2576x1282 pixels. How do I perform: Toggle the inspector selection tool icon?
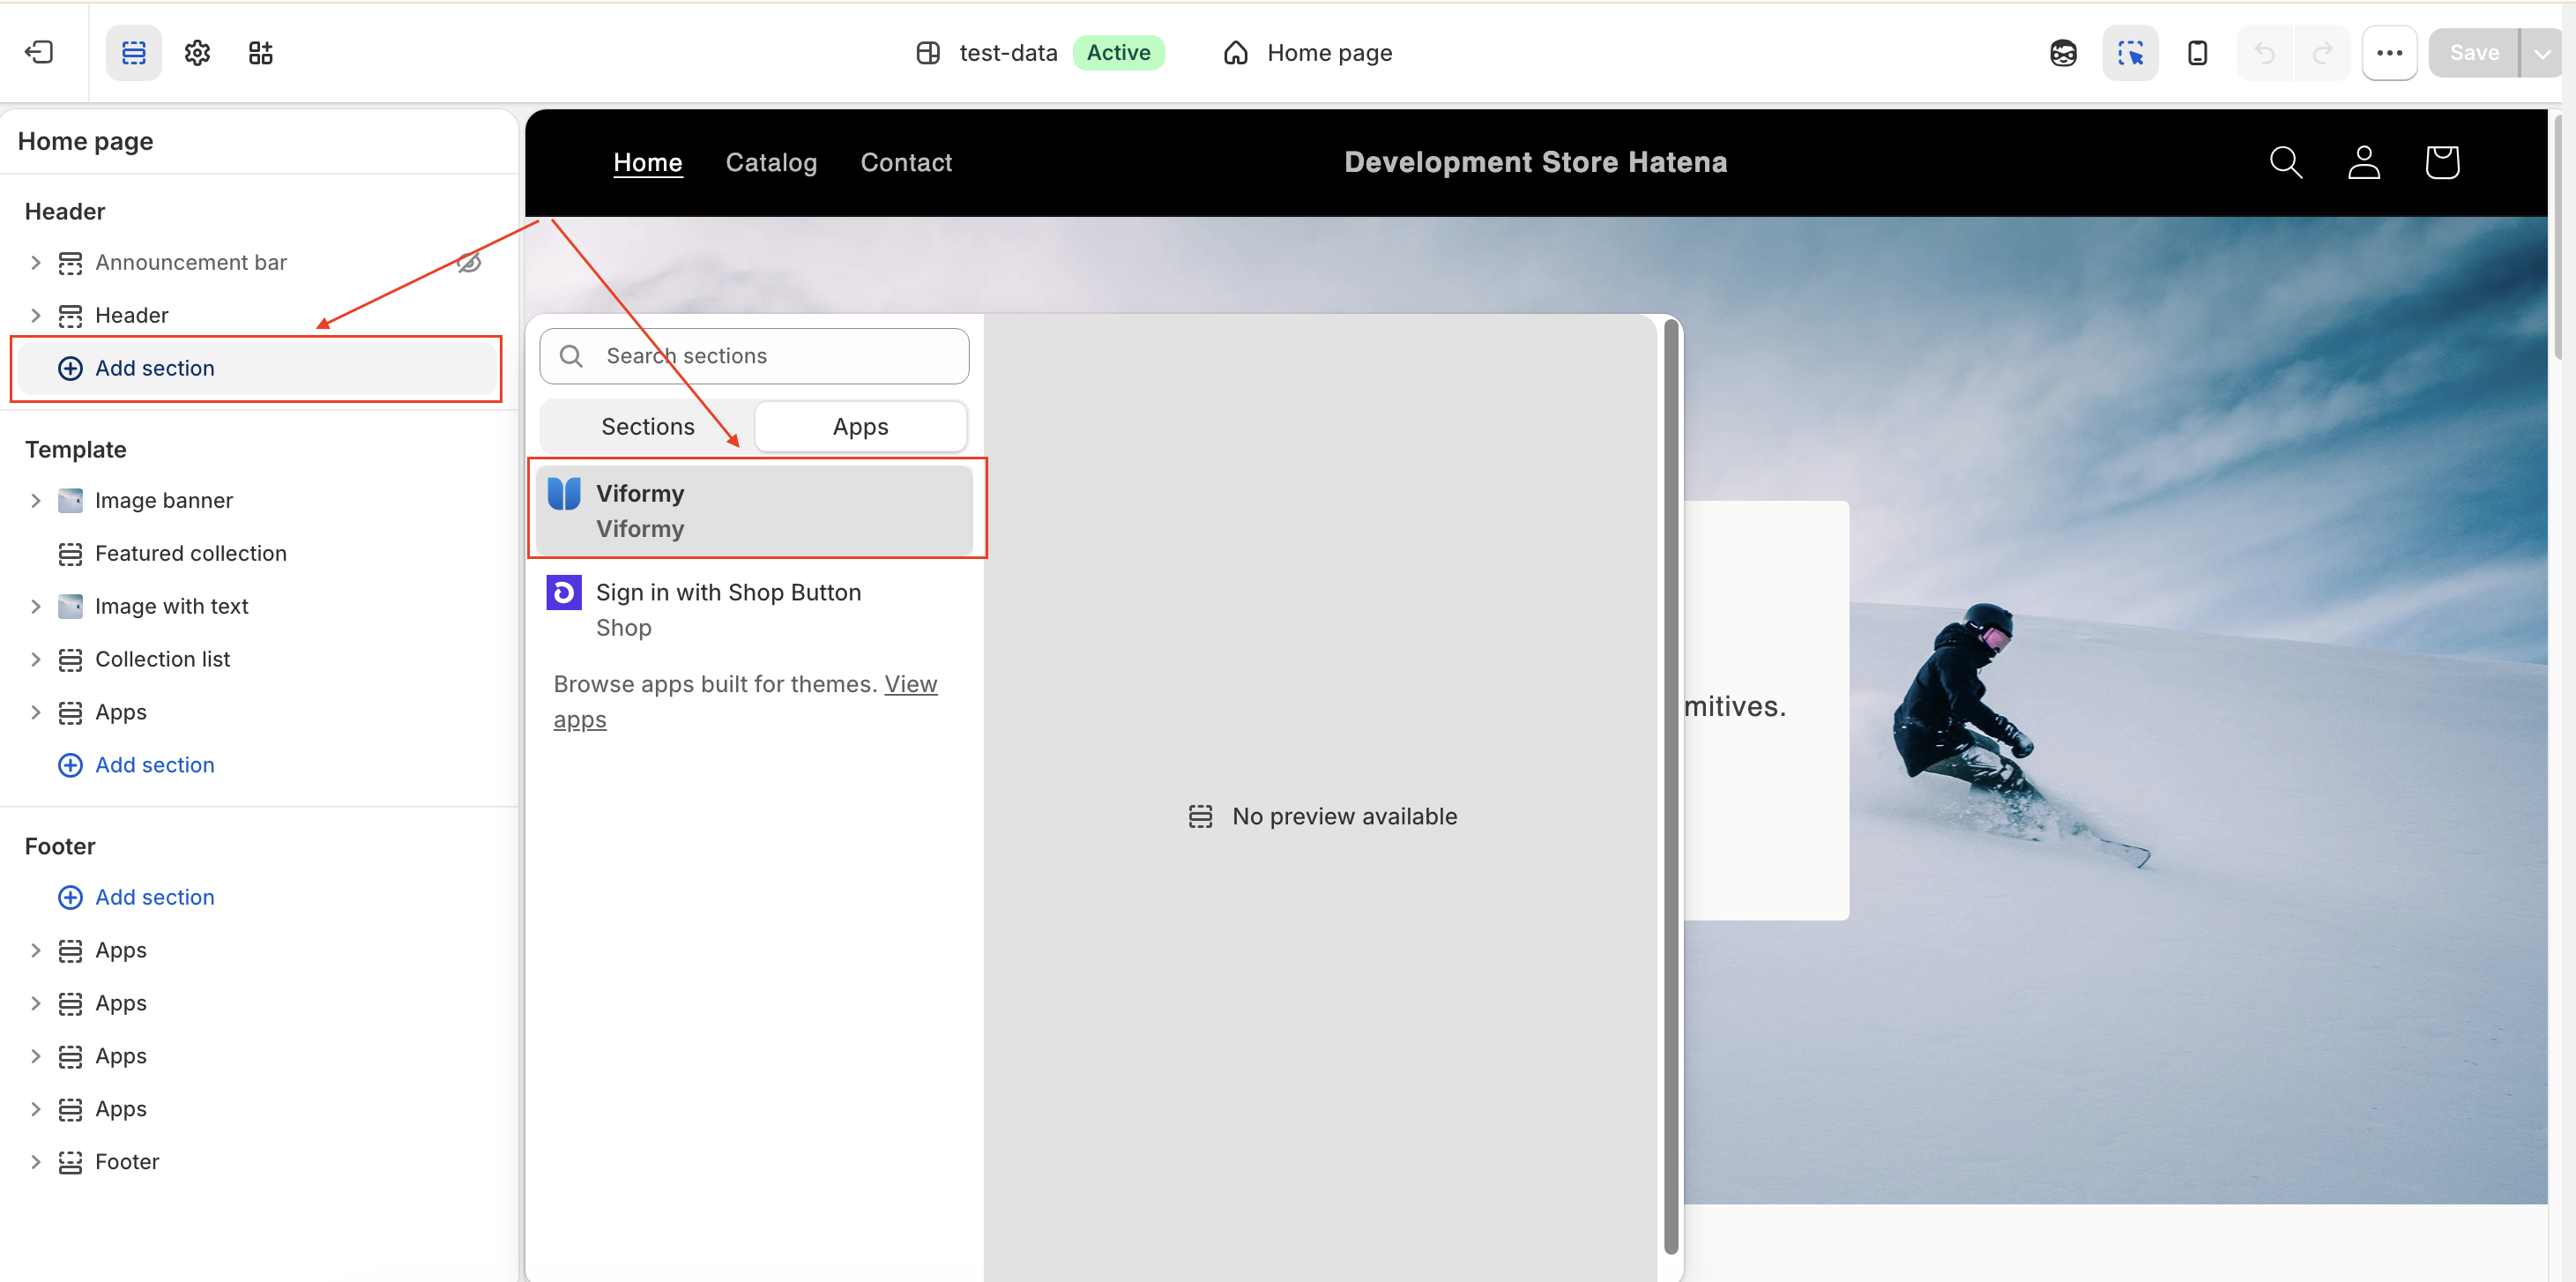click(2130, 52)
